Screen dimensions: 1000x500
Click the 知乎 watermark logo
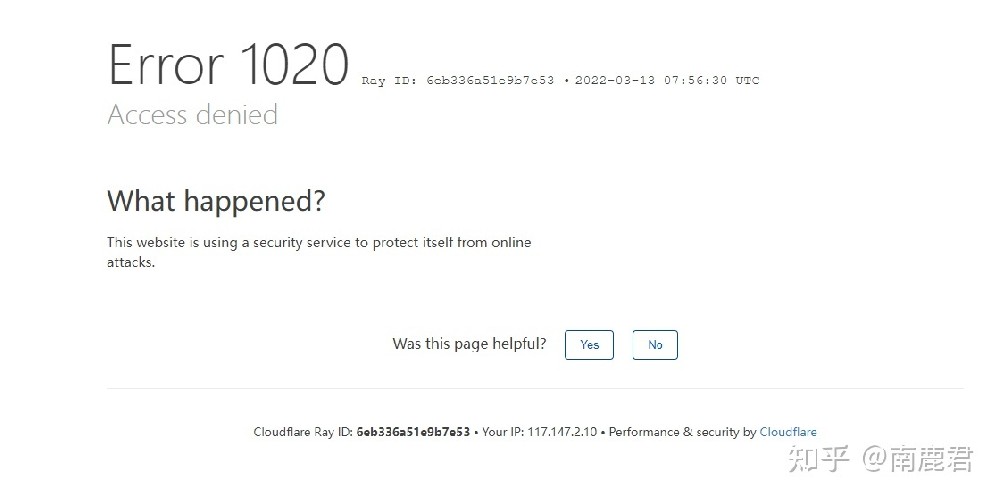coord(819,459)
